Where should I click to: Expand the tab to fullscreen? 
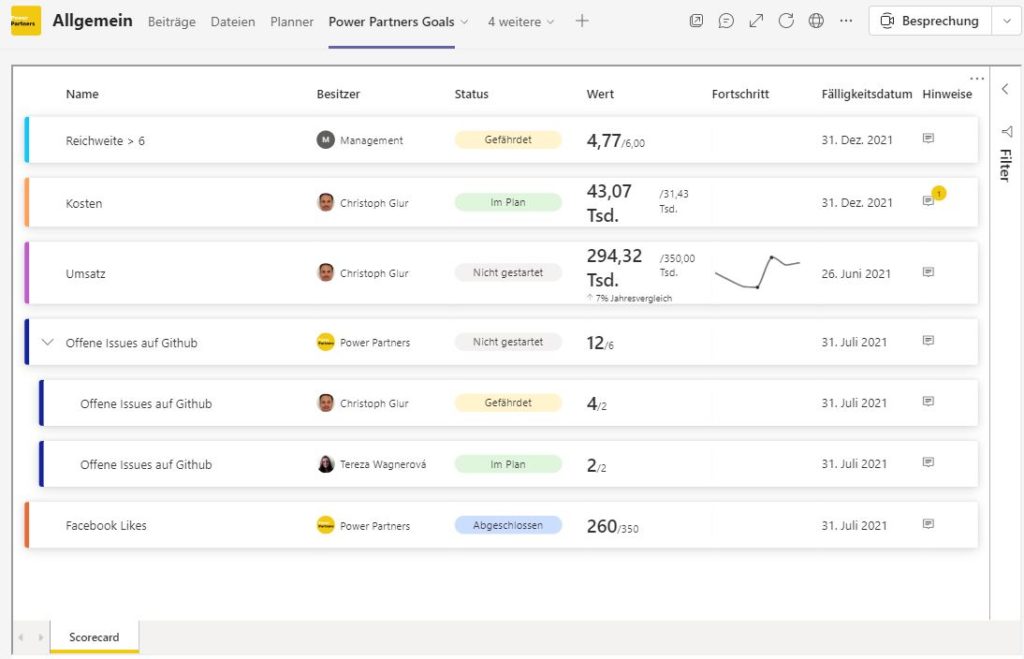(x=756, y=20)
